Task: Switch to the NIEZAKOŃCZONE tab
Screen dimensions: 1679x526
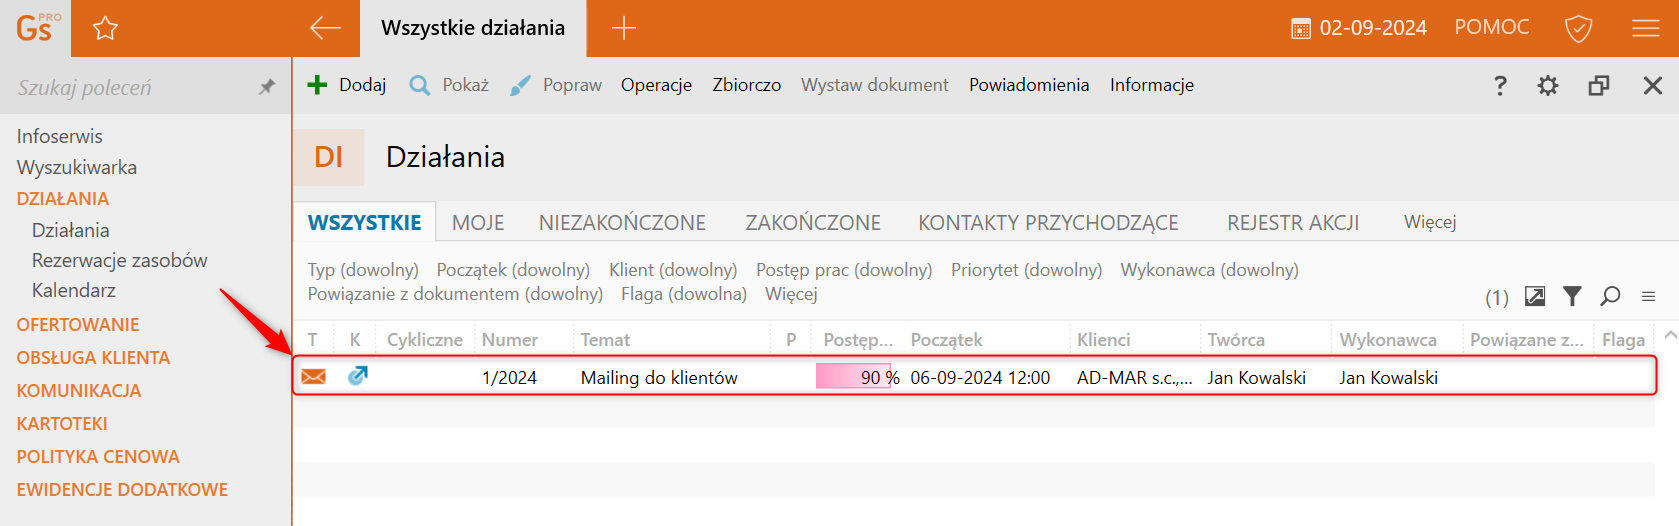Action: (x=622, y=223)
